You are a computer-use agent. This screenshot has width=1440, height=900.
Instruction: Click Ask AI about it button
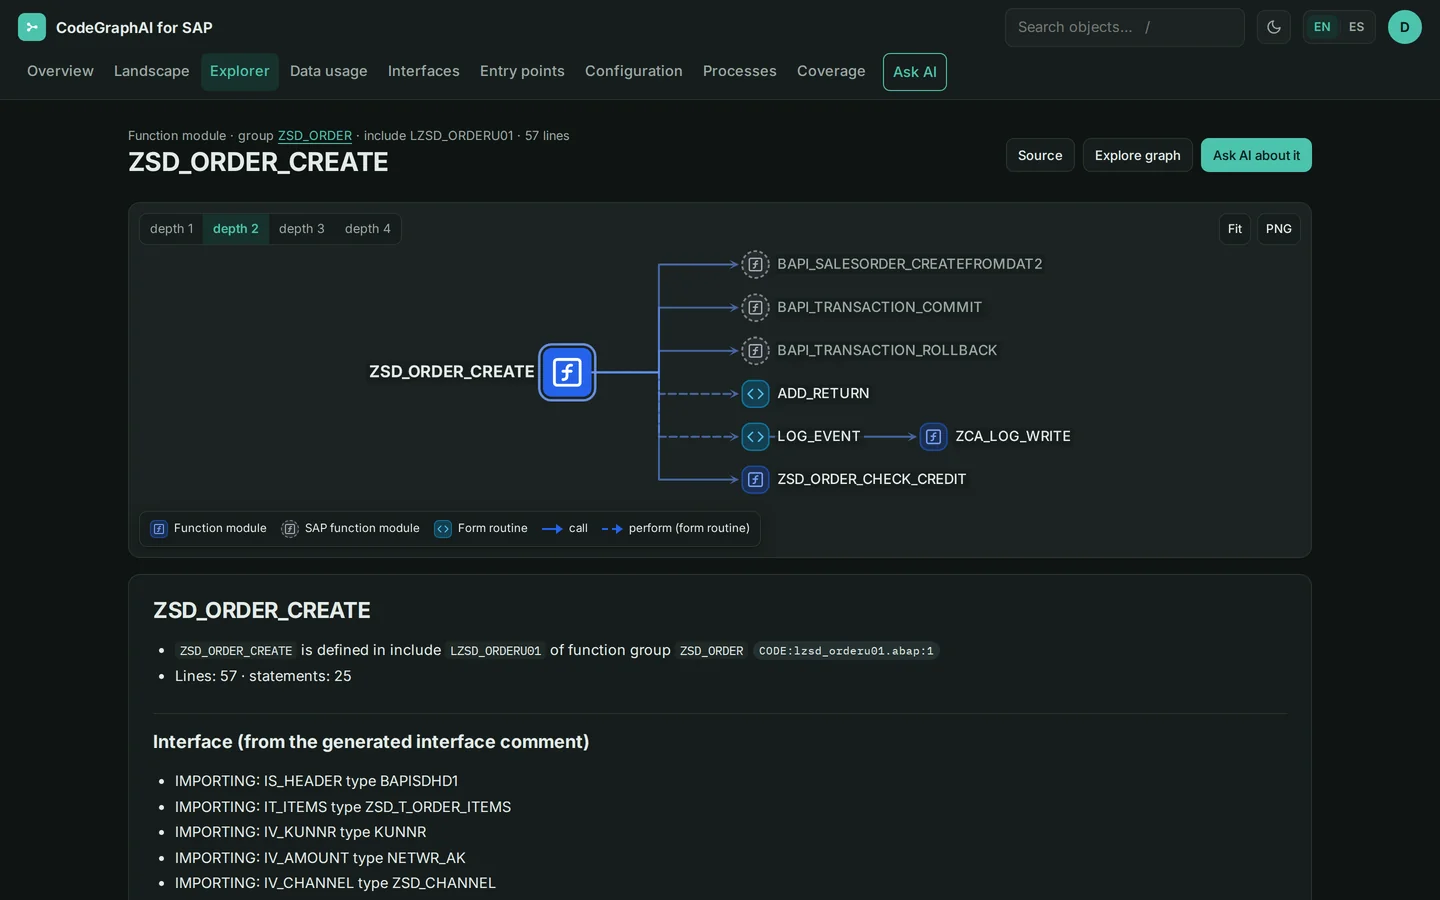(x=1256, y=155)
